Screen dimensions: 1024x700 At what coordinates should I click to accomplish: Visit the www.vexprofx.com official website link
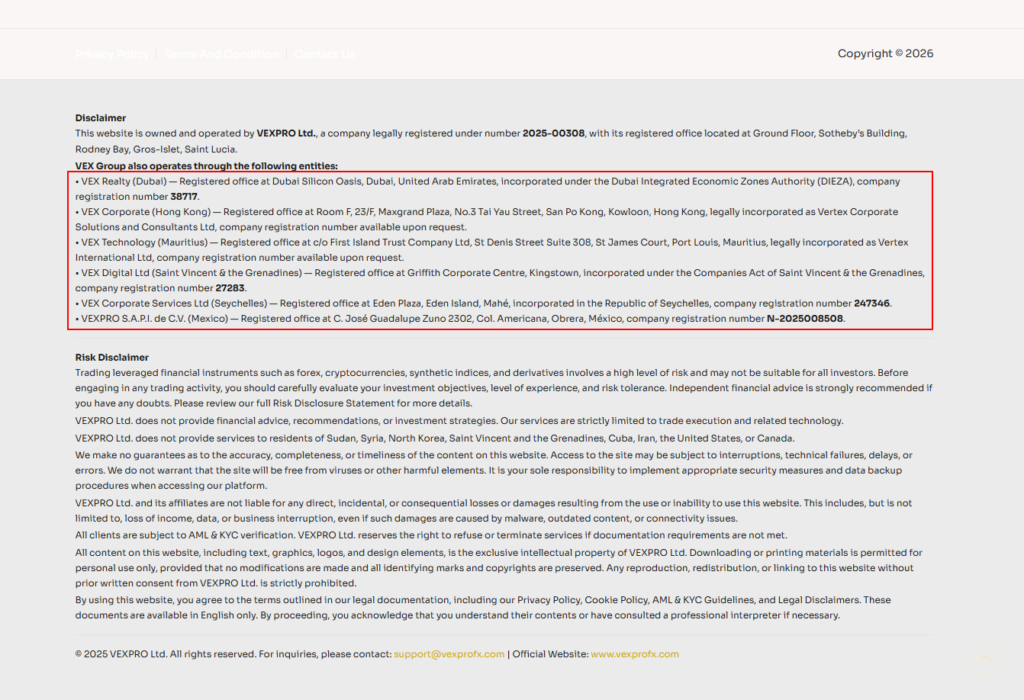coord(634,654)
